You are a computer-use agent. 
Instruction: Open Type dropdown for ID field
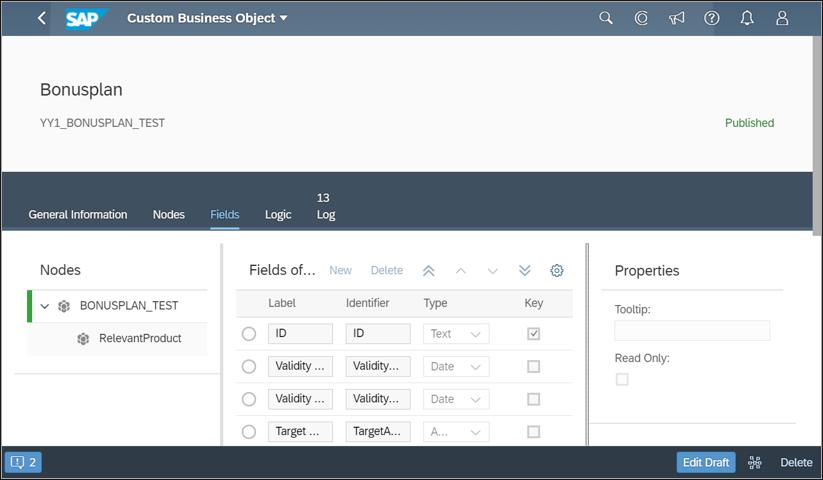tap(457, 334)
